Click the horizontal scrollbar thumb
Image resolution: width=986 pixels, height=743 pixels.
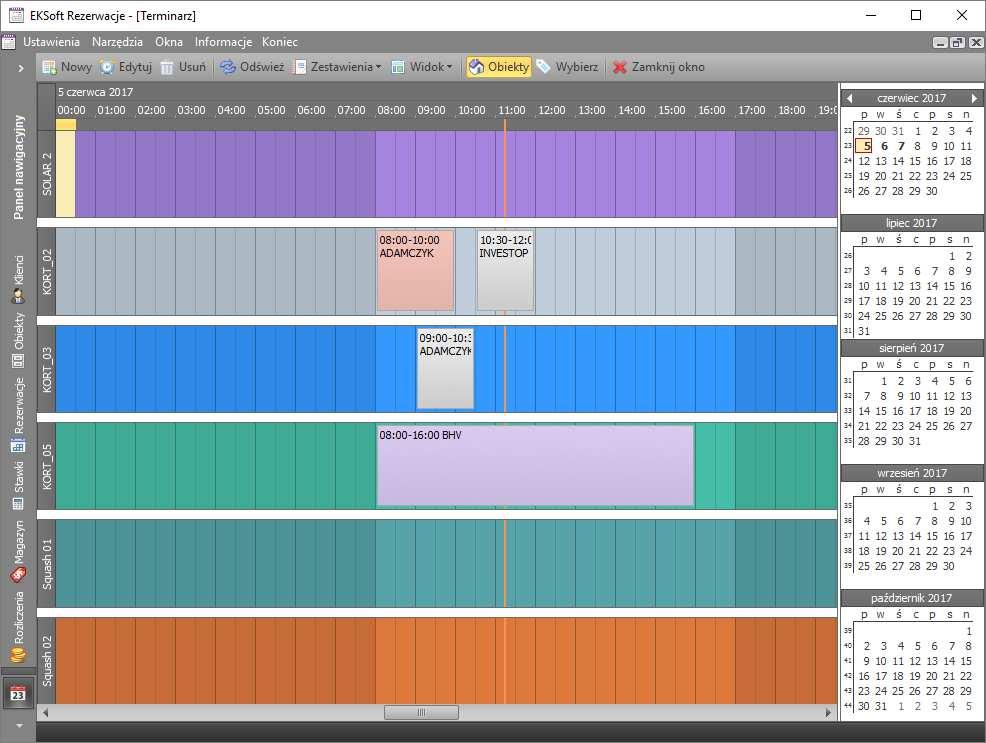[421, 712]
